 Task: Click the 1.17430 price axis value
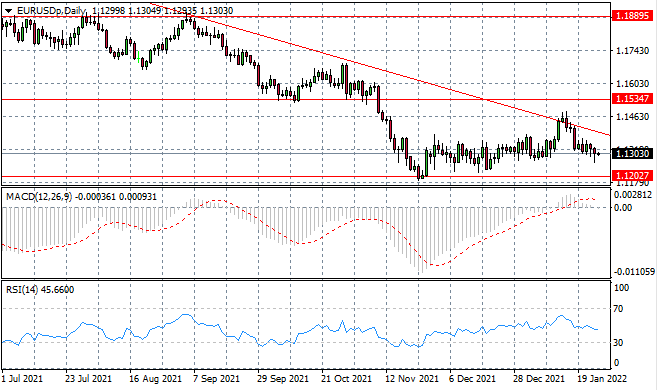[632, 50]
